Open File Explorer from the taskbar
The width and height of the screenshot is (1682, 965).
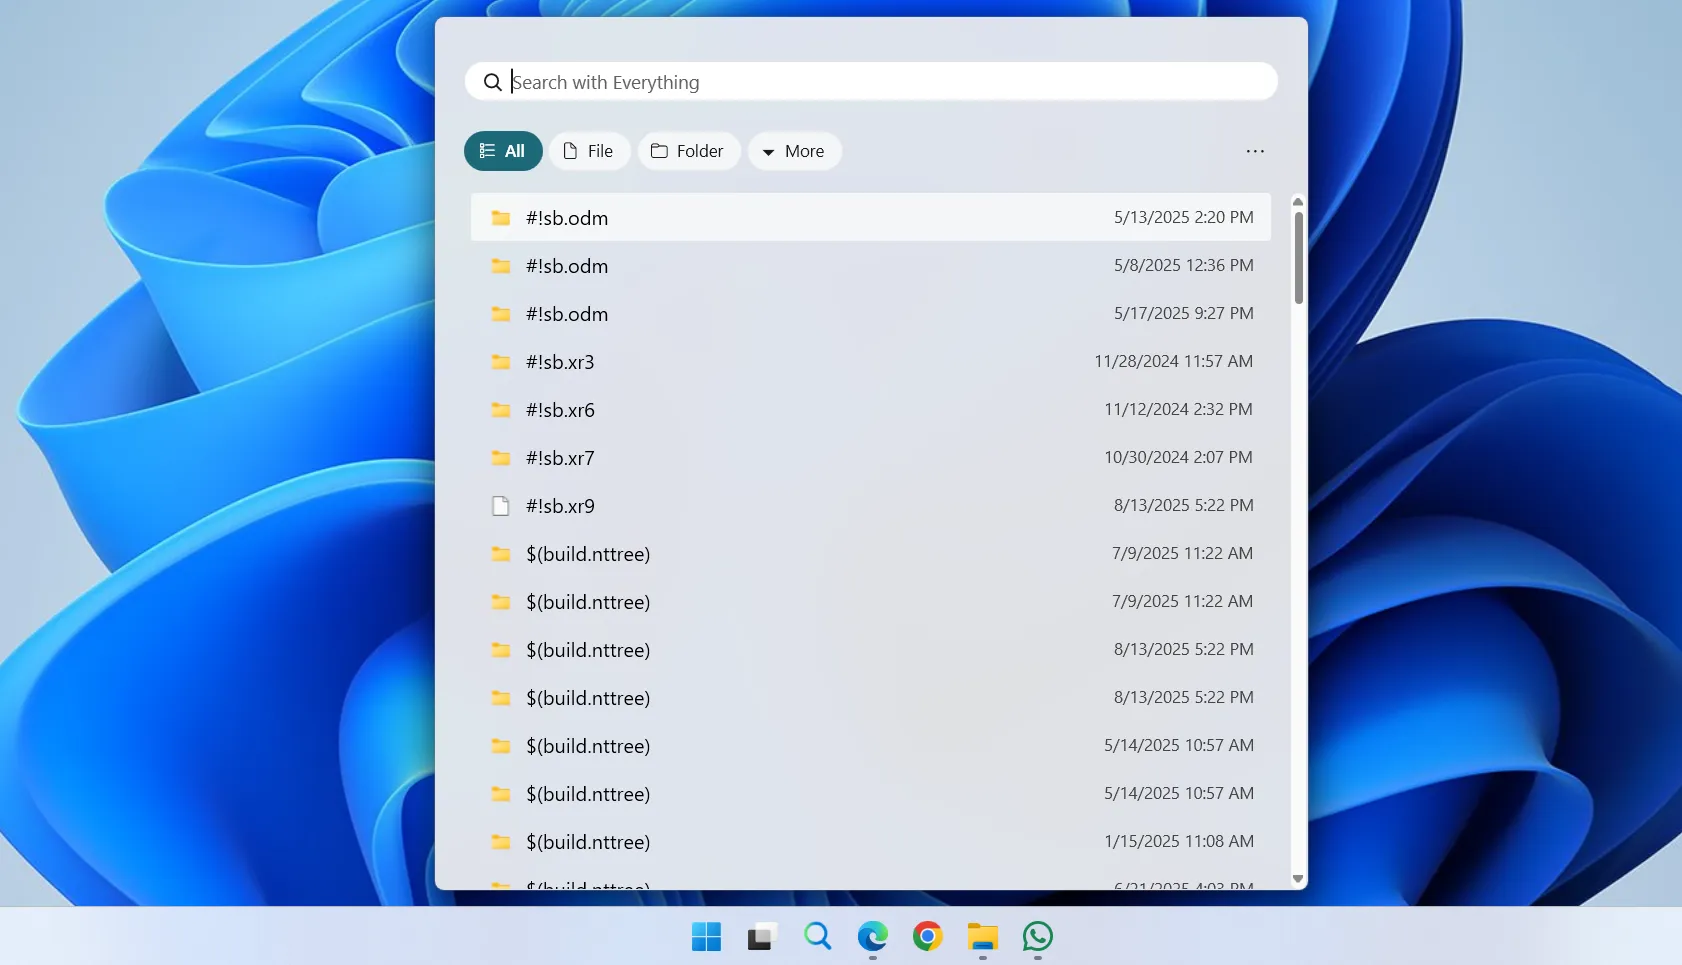coord(982,937)
